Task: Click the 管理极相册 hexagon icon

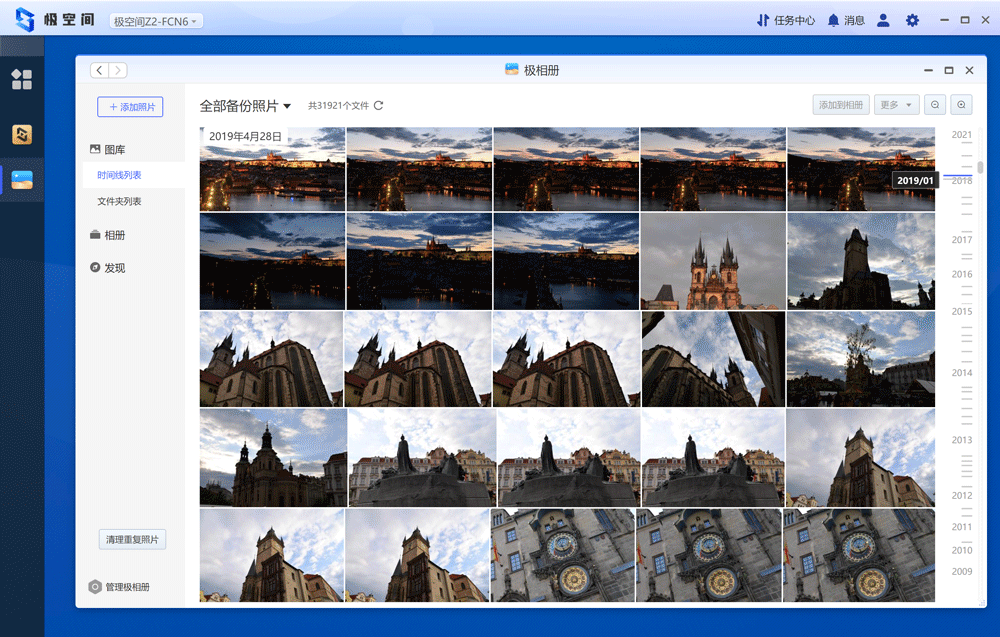Action: pyautogui.click(x=95, y=587)
